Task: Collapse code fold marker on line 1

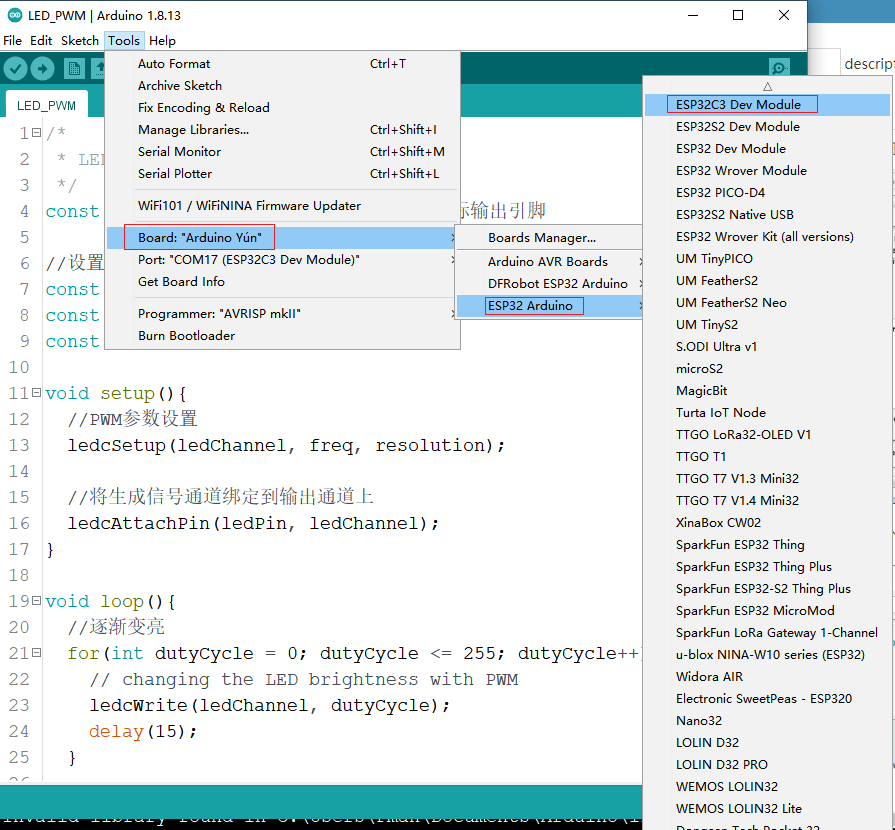Action: click(37, 132)
